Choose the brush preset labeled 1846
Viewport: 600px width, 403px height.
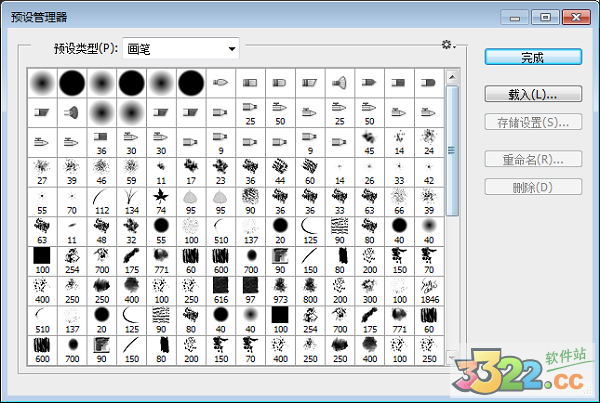tap(429, 289)
